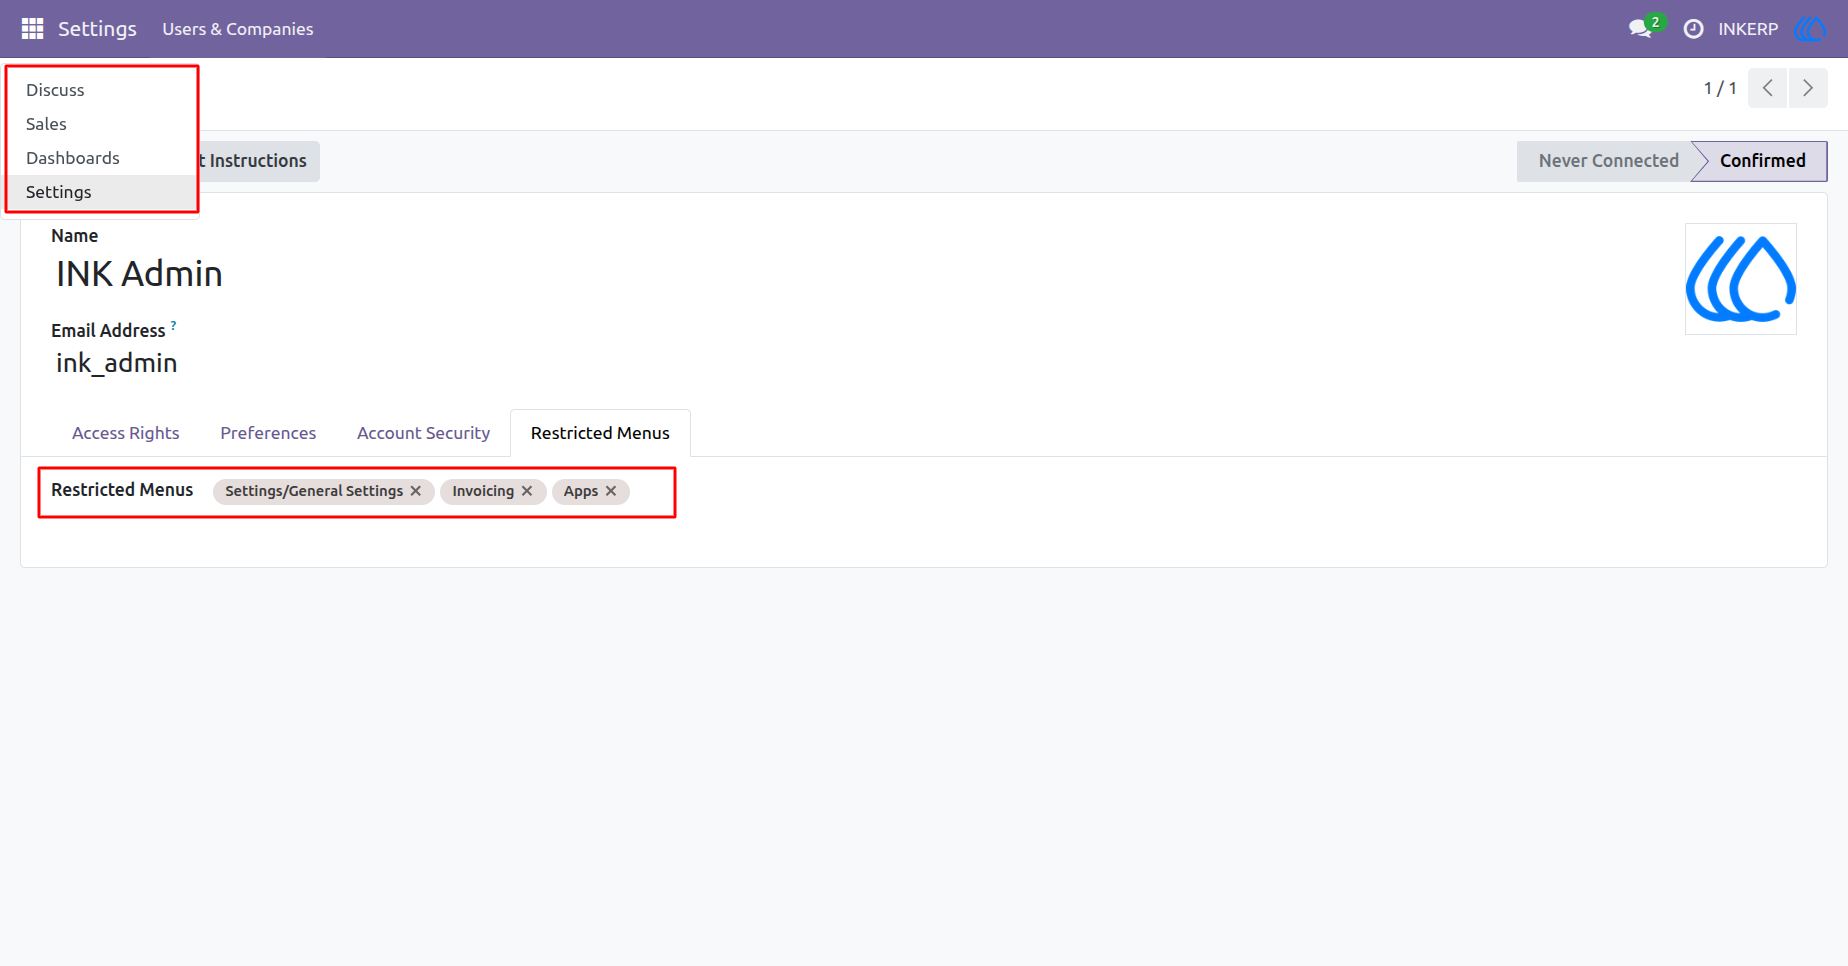Click the Apps tag label
The height and width of the screenshot is (966, 1848).
581,491
